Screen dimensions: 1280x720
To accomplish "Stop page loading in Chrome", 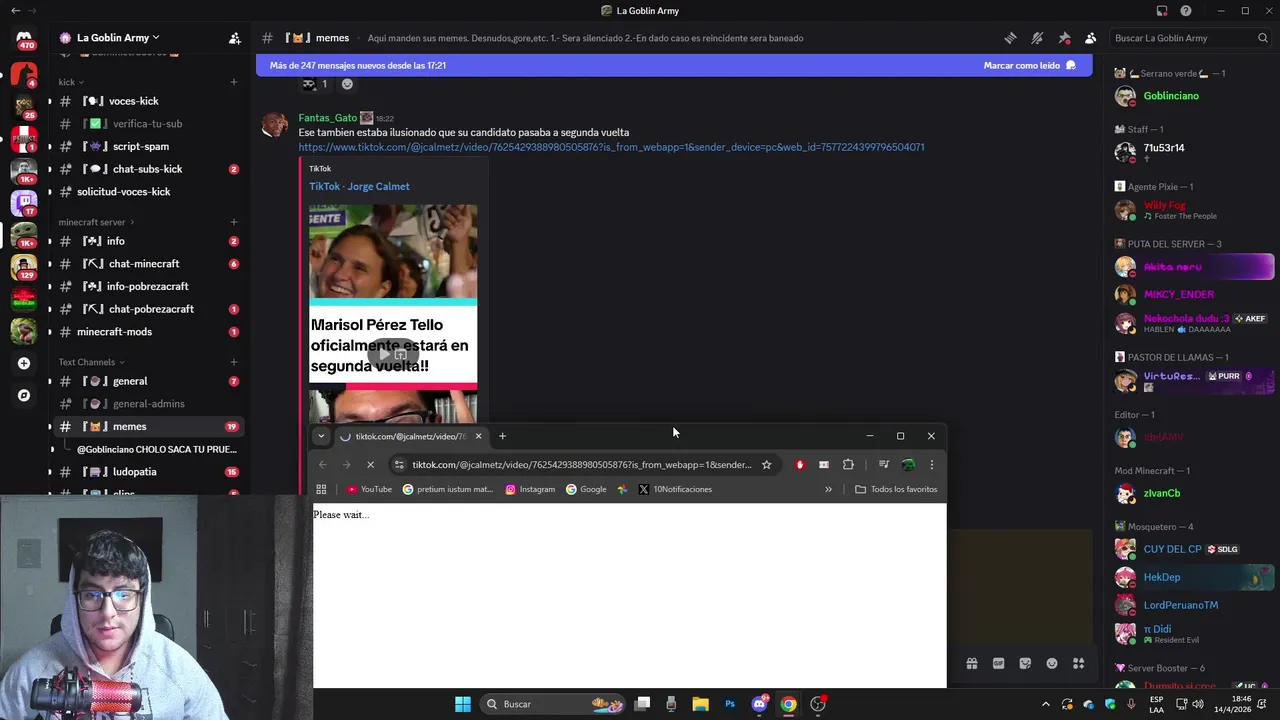I will [x=370, y=464].
